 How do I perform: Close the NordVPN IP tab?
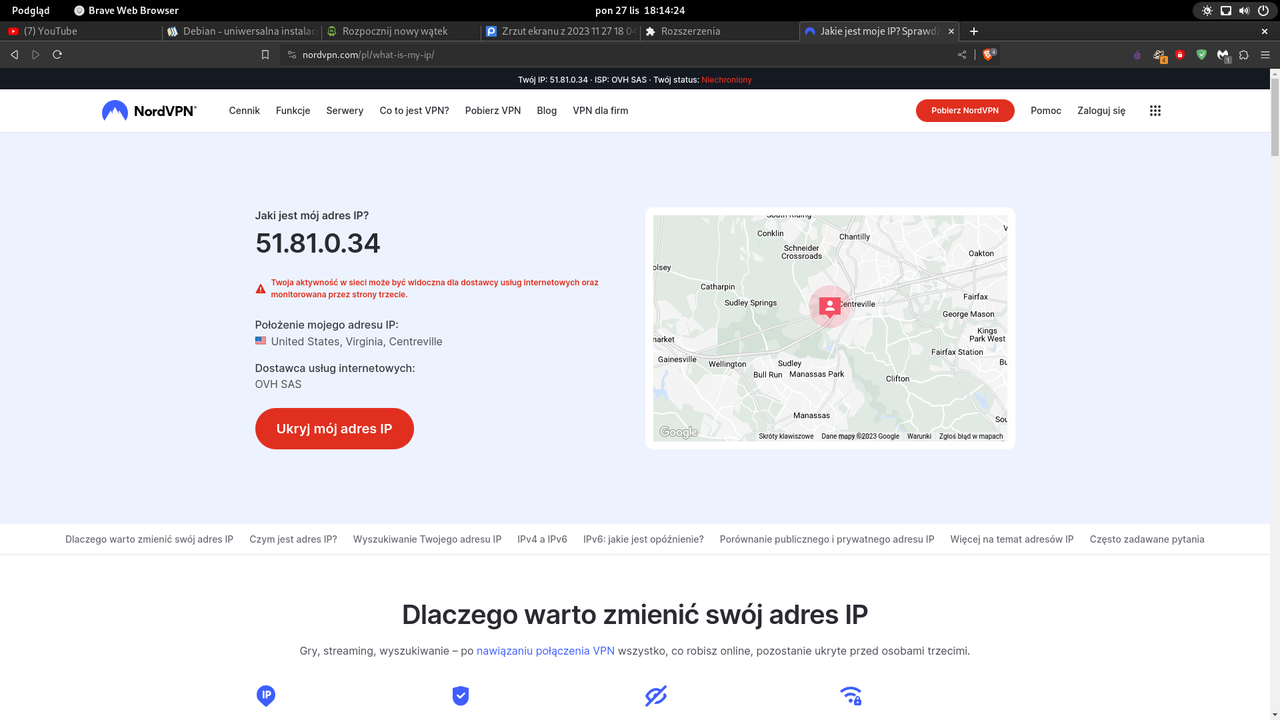950,31
